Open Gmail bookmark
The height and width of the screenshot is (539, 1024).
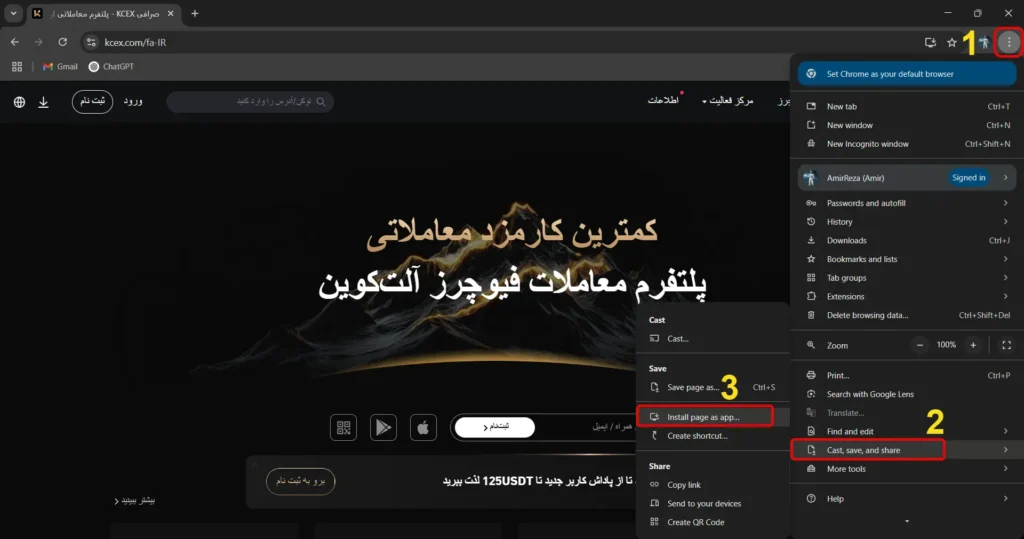pyautogui.click(x=60, y=67)
